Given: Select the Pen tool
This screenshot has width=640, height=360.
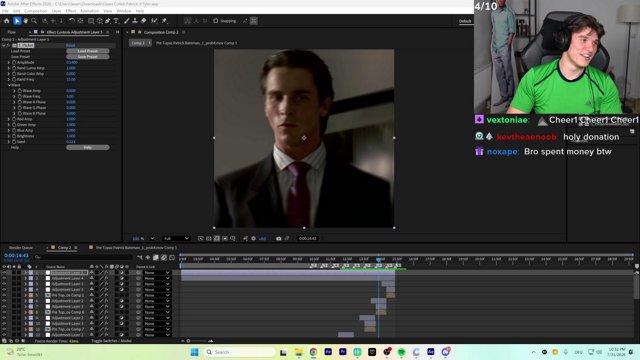Looking at the screenshot, I should click(x=108, y=21).
